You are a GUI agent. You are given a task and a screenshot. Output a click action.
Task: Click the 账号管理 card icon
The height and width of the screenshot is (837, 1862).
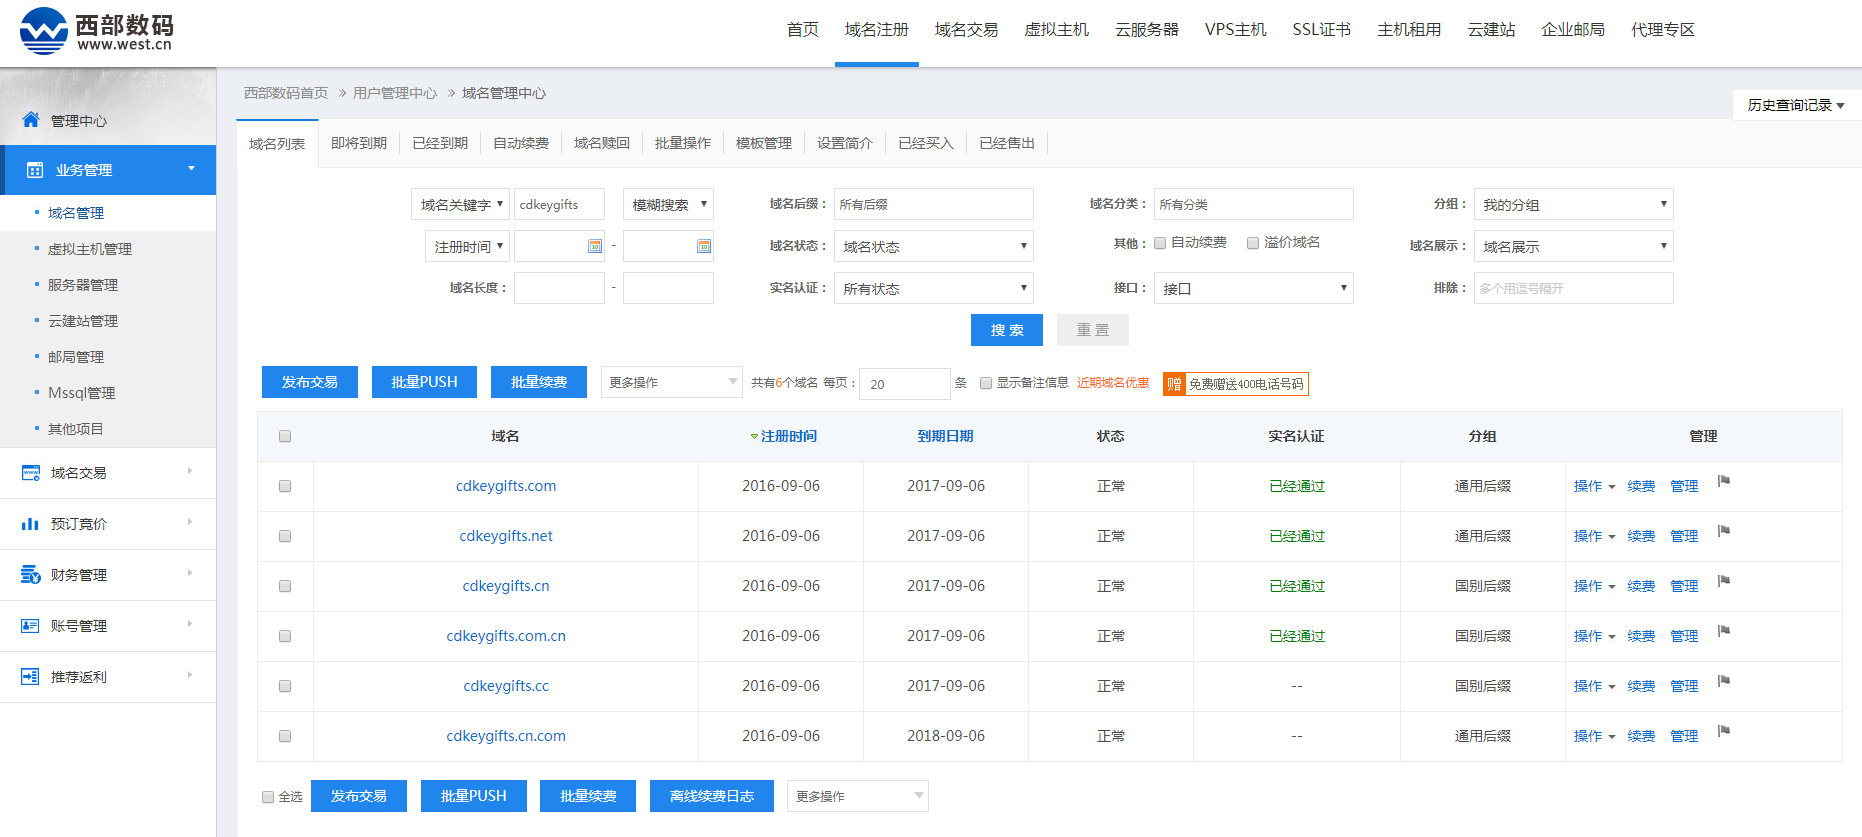pyautogui.click(x=31, y=626)
